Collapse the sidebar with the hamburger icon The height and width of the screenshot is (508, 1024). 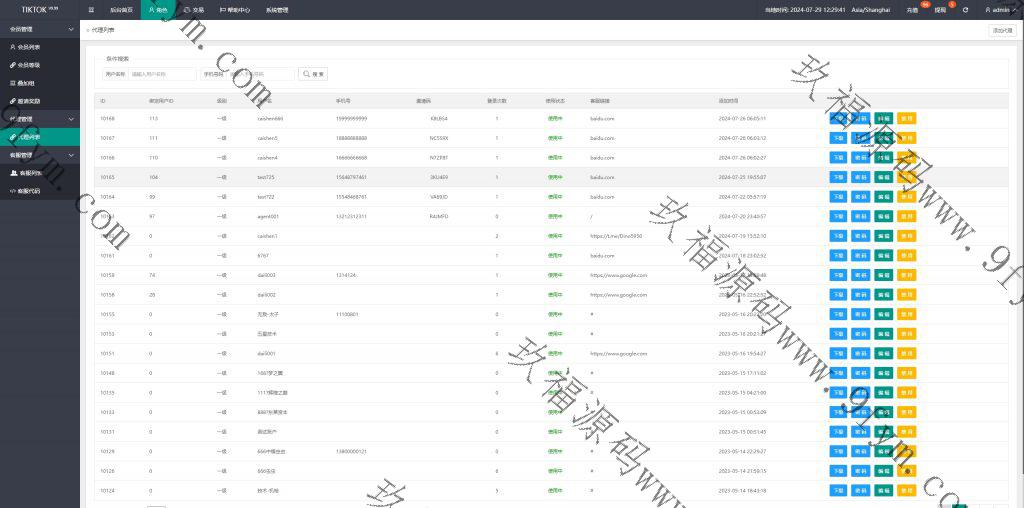92,9
